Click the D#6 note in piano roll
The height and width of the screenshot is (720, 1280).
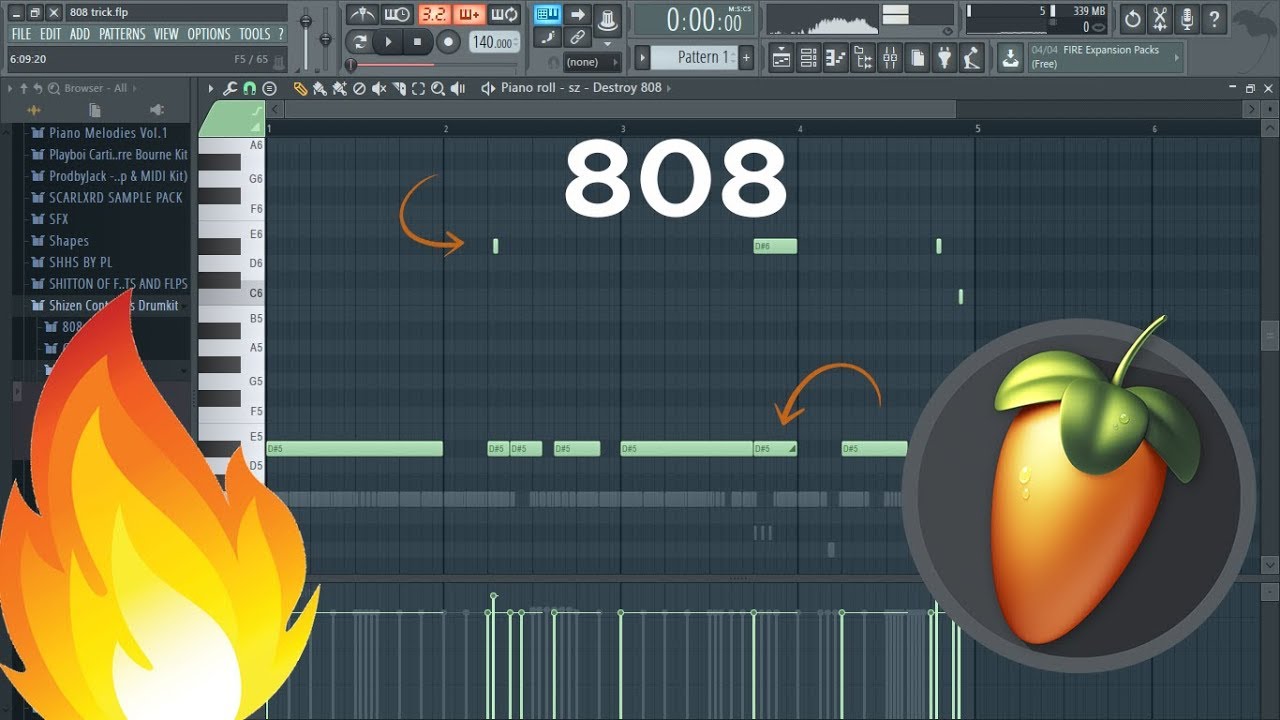775,246
